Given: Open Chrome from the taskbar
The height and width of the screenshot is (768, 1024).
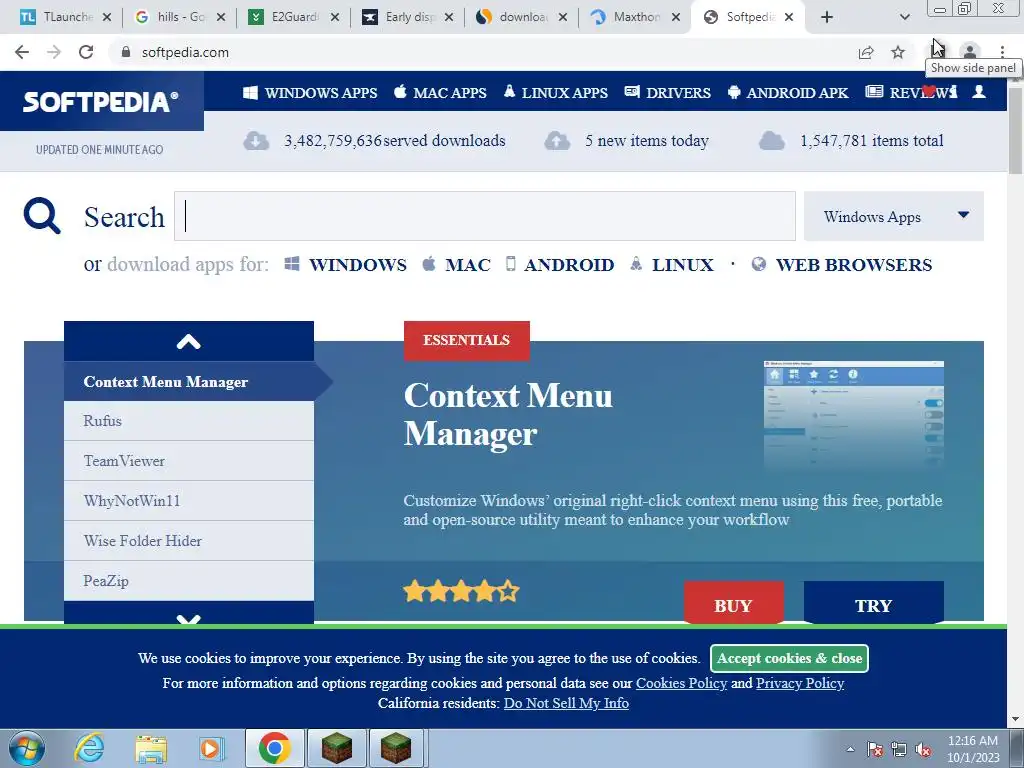Looking at the screenshot, I should click(274, 748).
